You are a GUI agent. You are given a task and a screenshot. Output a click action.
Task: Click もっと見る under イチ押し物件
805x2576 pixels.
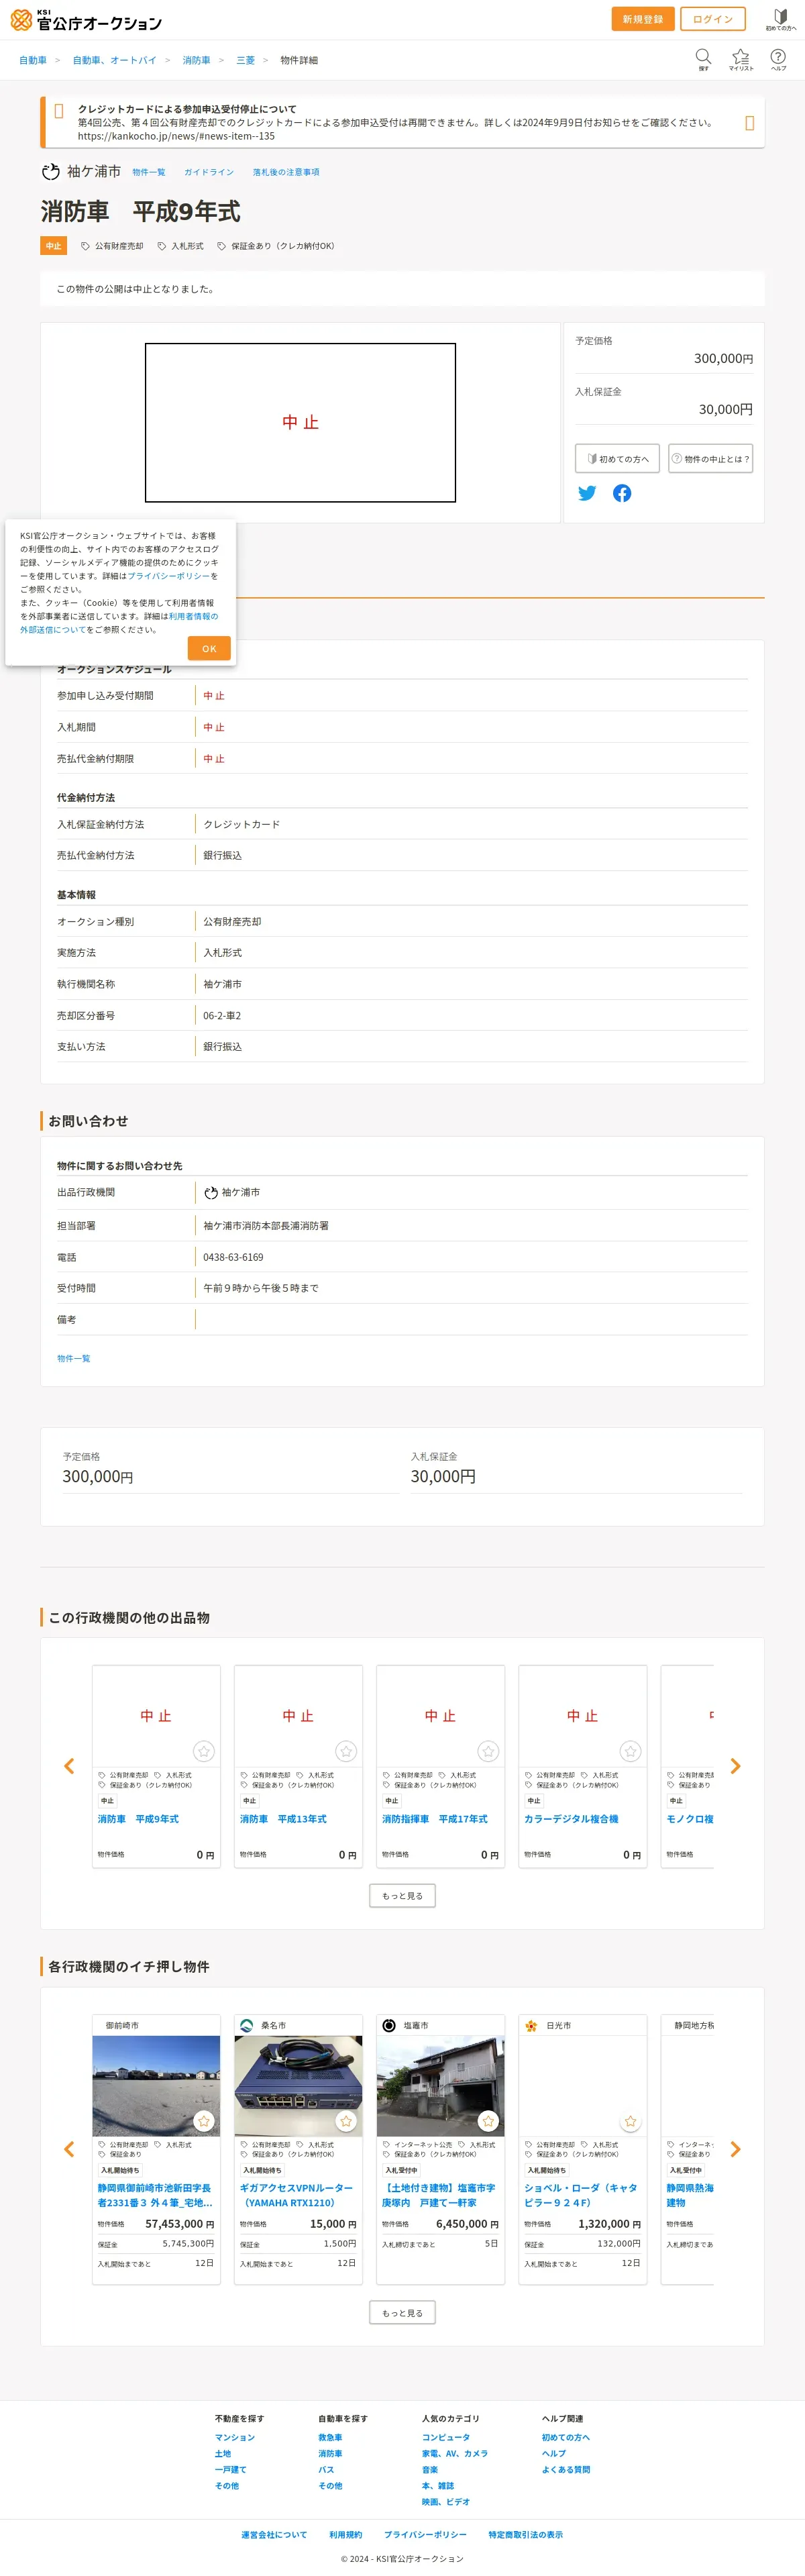pyautogui.click(x=402, y=2312)
